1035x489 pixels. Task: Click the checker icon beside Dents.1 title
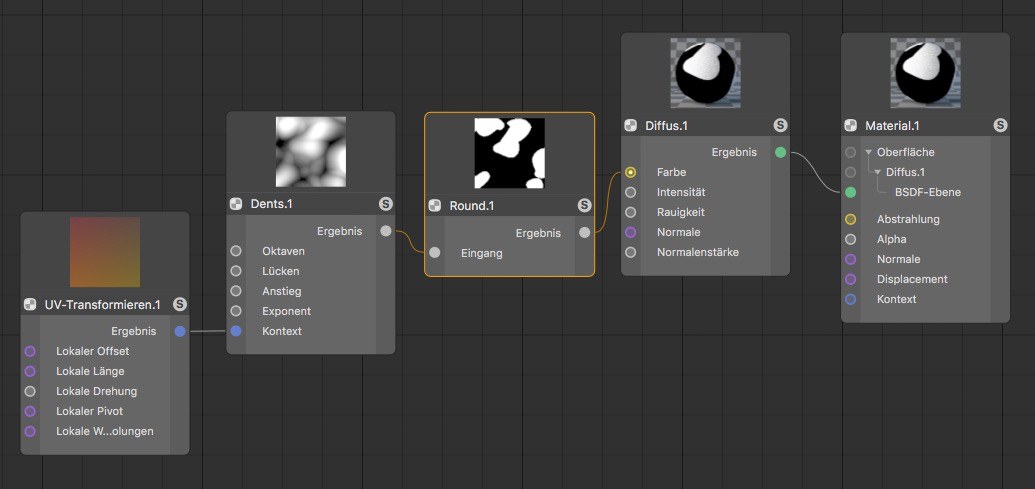point(236,204)
